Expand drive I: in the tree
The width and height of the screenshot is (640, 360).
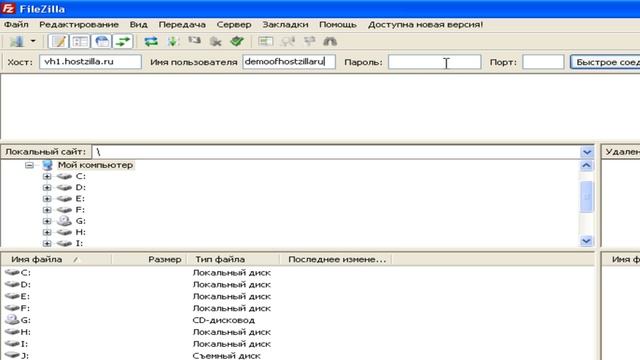coord(47,243)
